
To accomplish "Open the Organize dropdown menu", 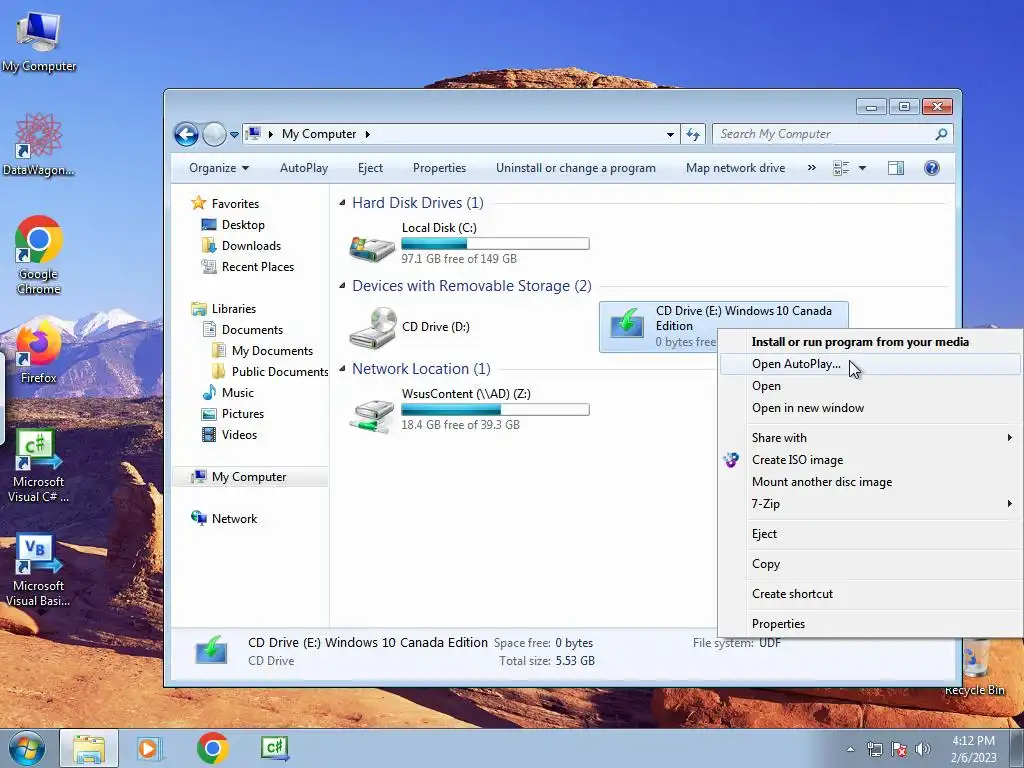I will pyautogui.click(x=219, y=168).
